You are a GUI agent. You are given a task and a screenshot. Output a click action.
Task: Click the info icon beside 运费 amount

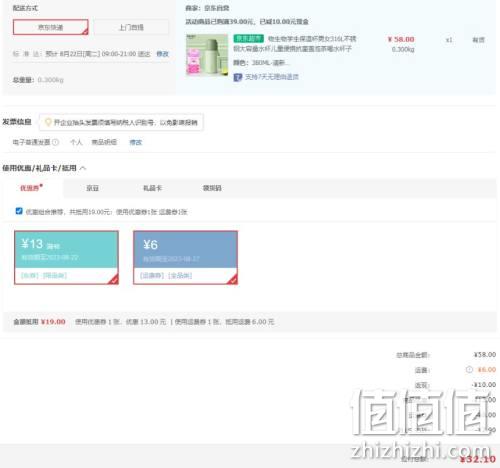[469, 369]
